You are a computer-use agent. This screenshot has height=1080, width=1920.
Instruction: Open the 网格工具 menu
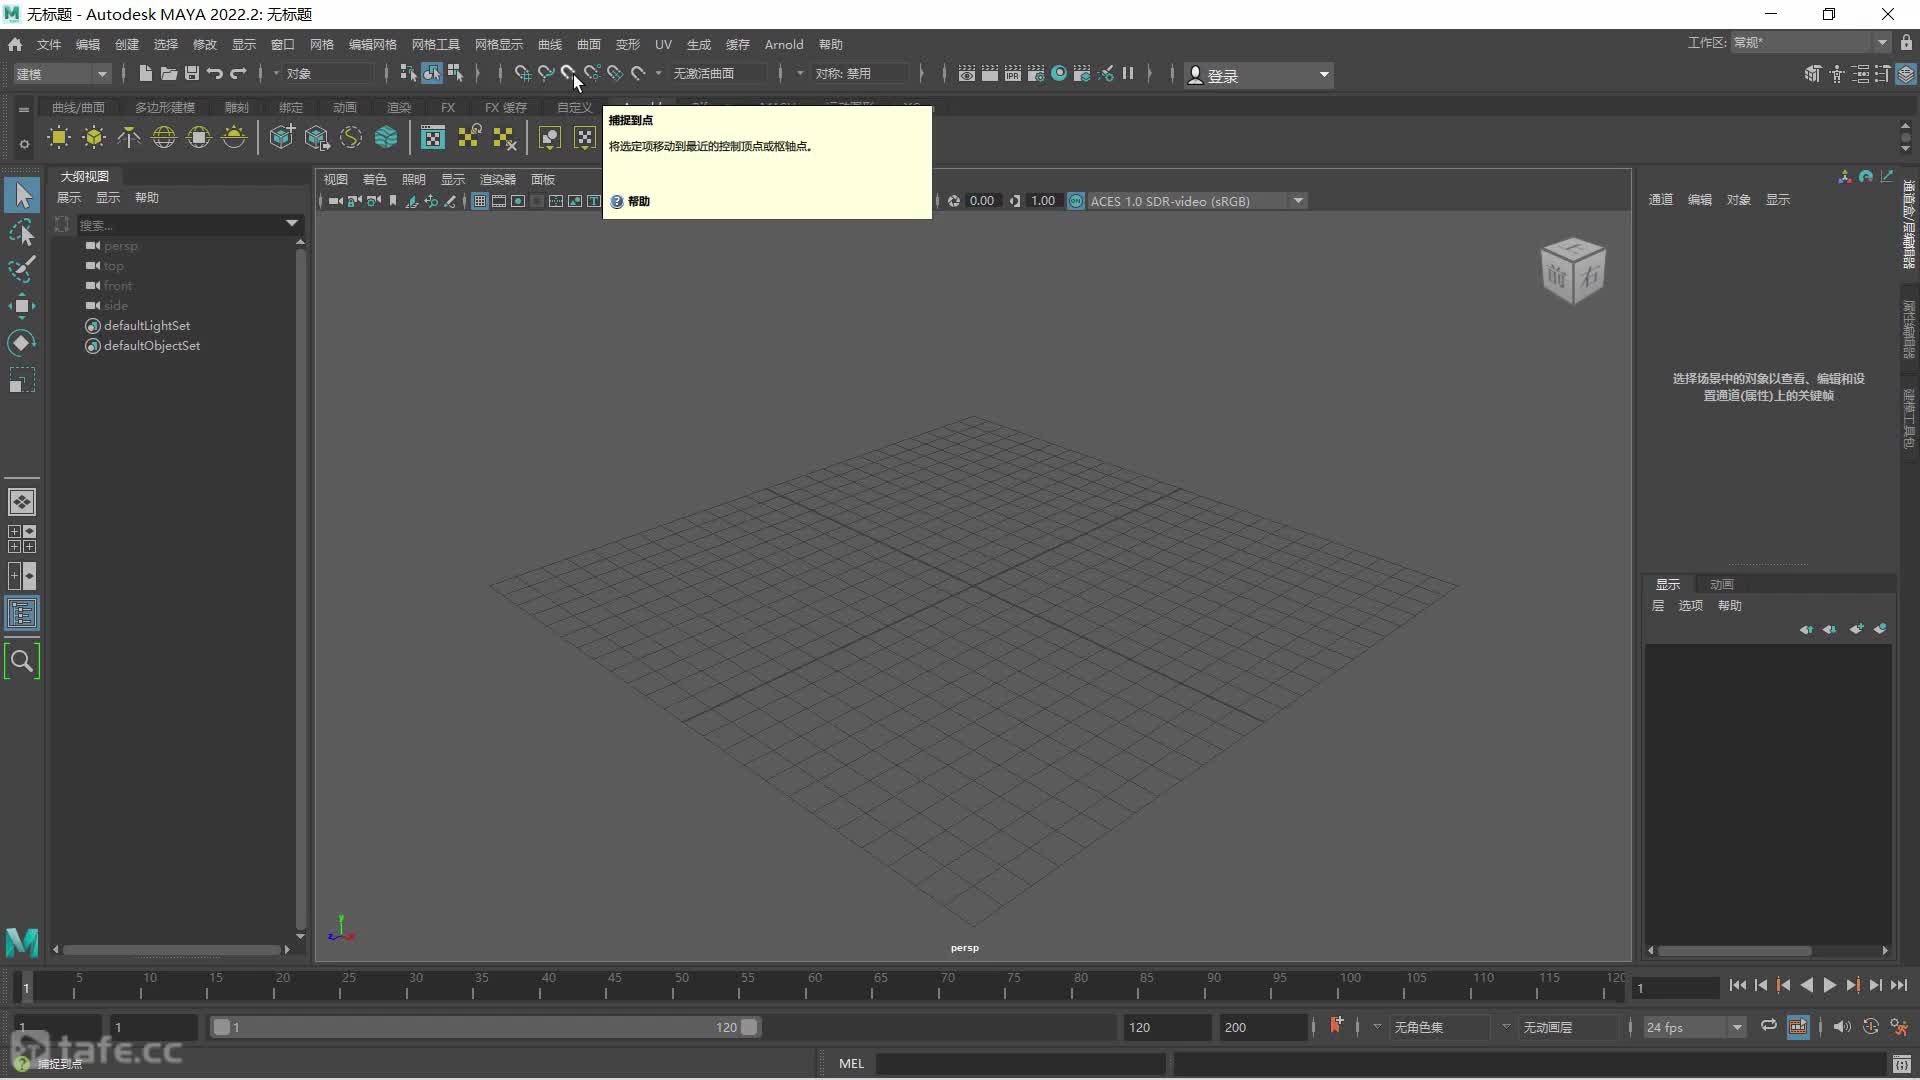click(x=436, y=44)
